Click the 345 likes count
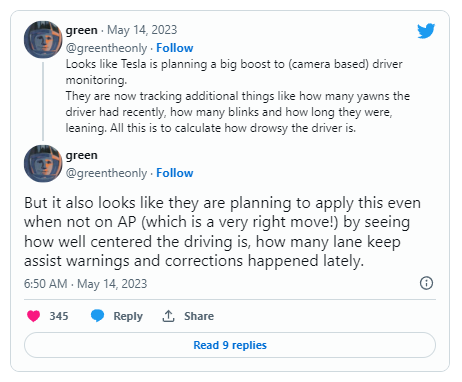 click(x=59, y=316)
